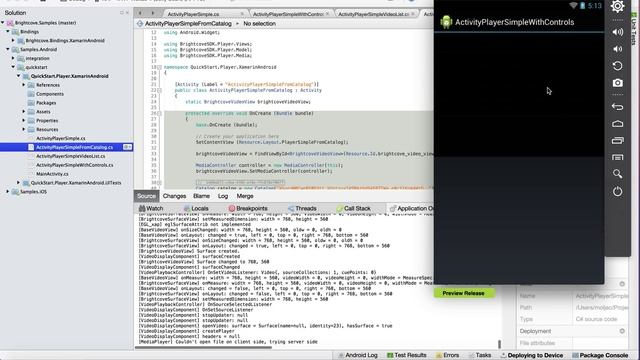The width and height of the screenshot is (640, 360).
Task: Open the No selection member breadcrumb
Action: pos(260,24)
